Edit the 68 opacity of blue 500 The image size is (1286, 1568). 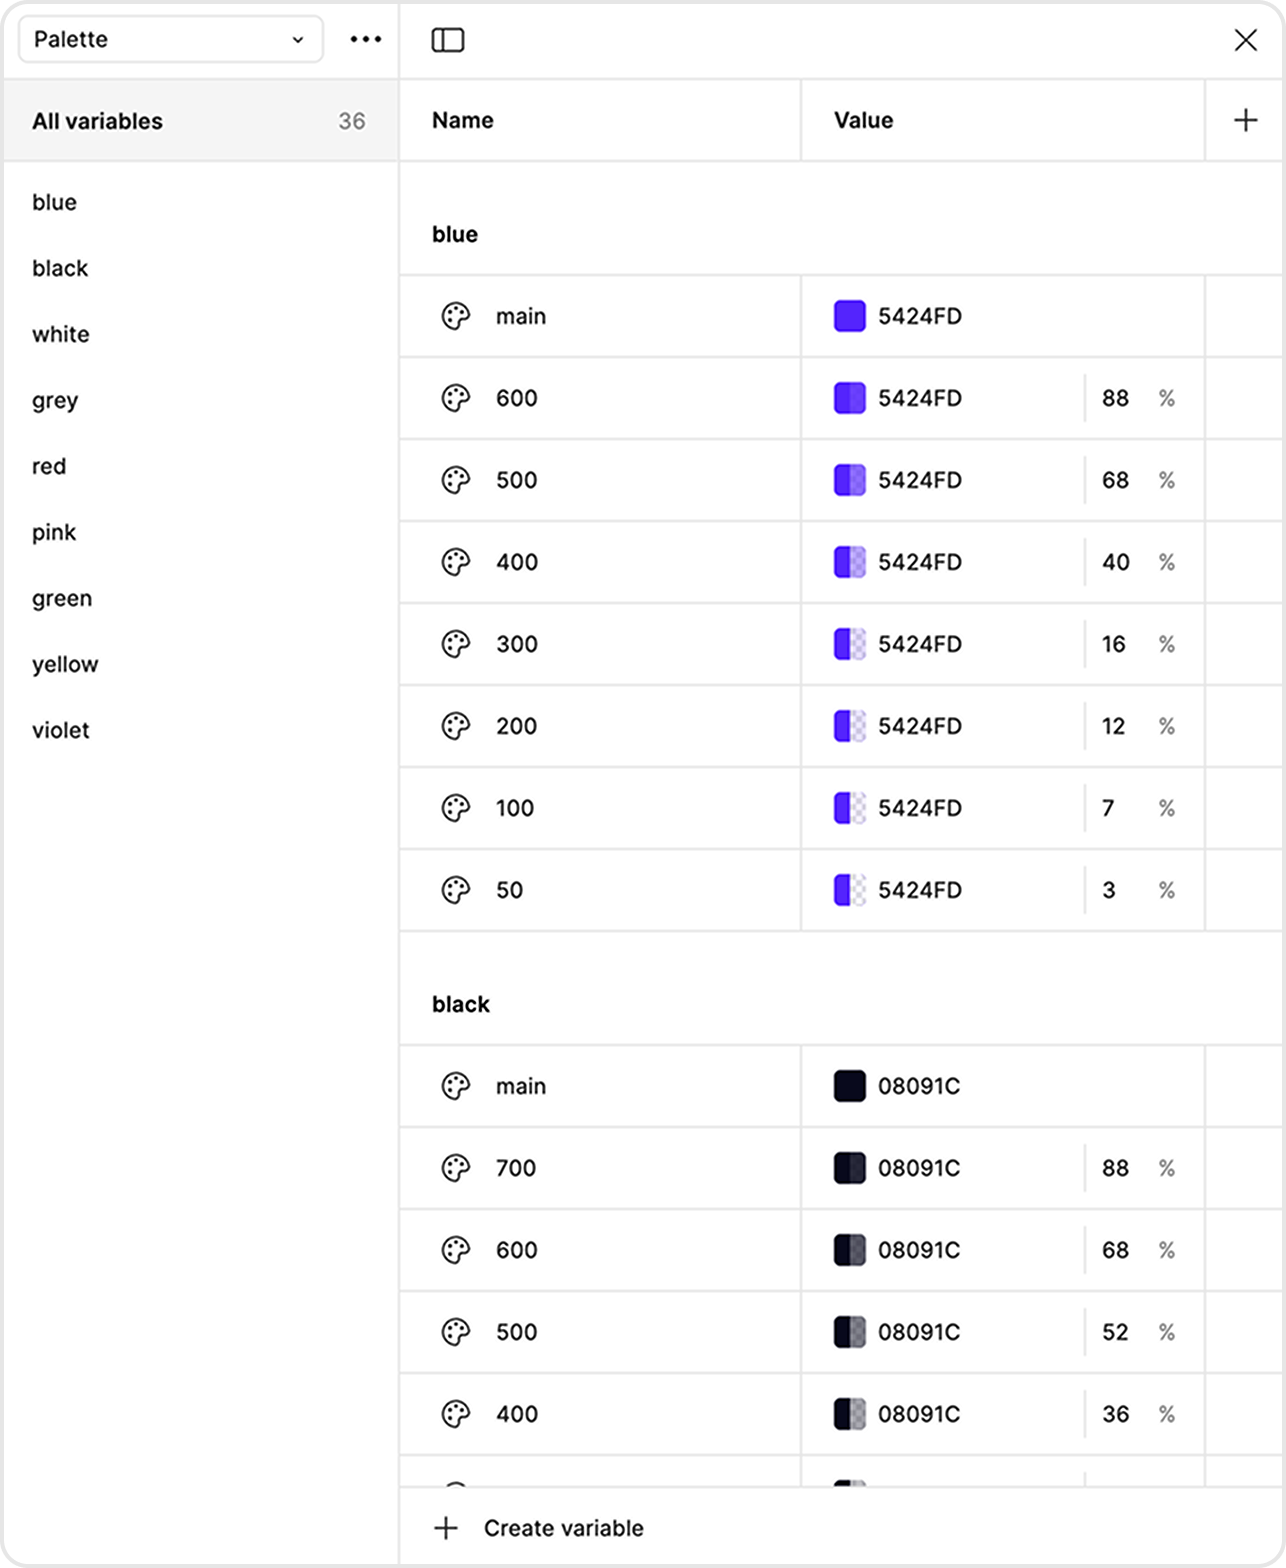tap(1116, 480)
